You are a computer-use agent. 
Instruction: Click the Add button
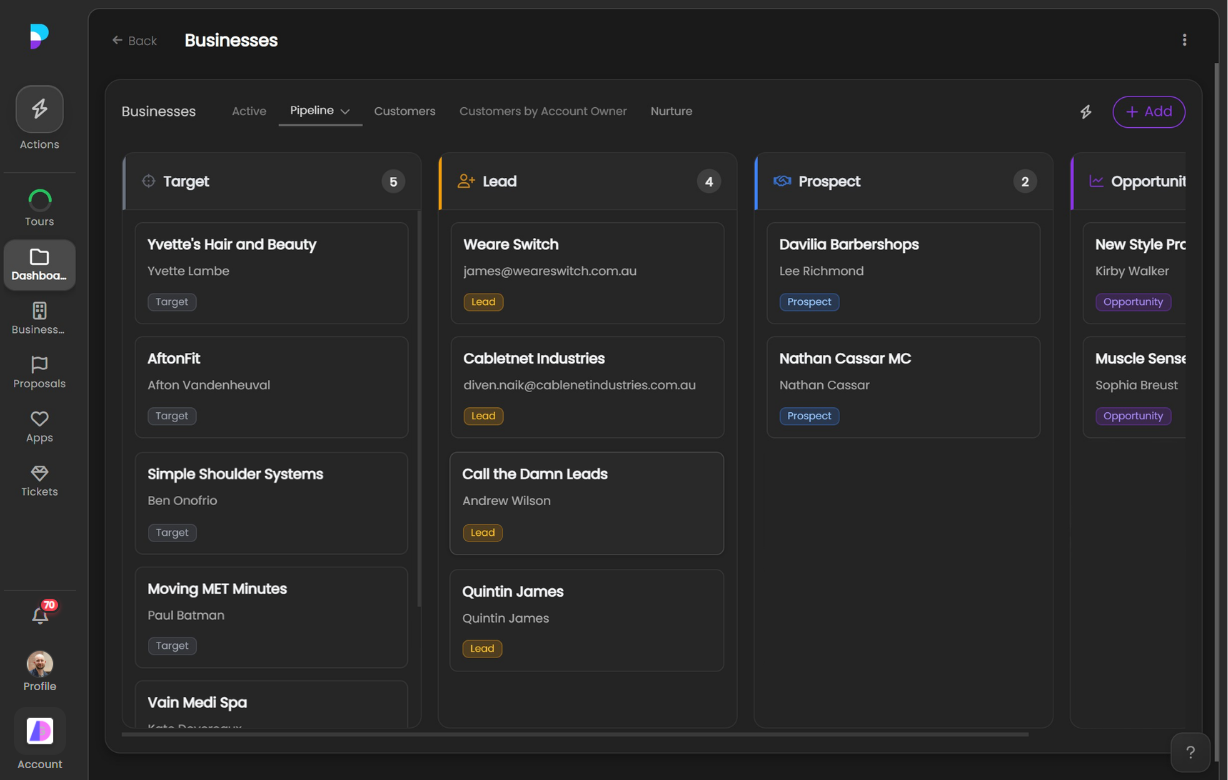tap(1148, 112)
